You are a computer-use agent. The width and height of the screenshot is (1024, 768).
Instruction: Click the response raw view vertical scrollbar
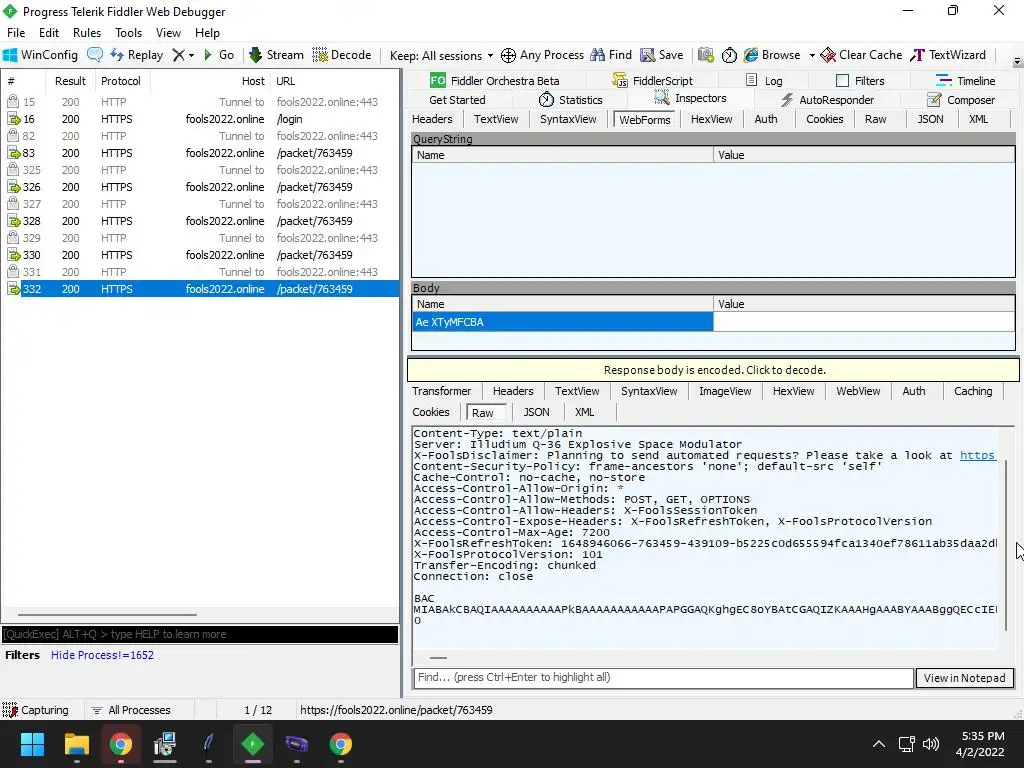click(x=1006, y=545)
